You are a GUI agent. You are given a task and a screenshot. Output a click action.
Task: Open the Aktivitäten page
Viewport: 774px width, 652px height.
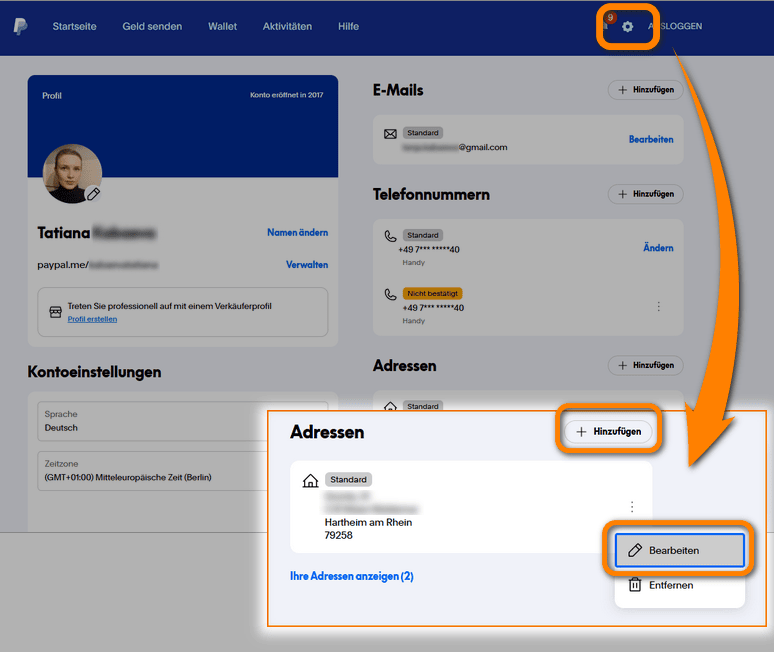point(287,27)
